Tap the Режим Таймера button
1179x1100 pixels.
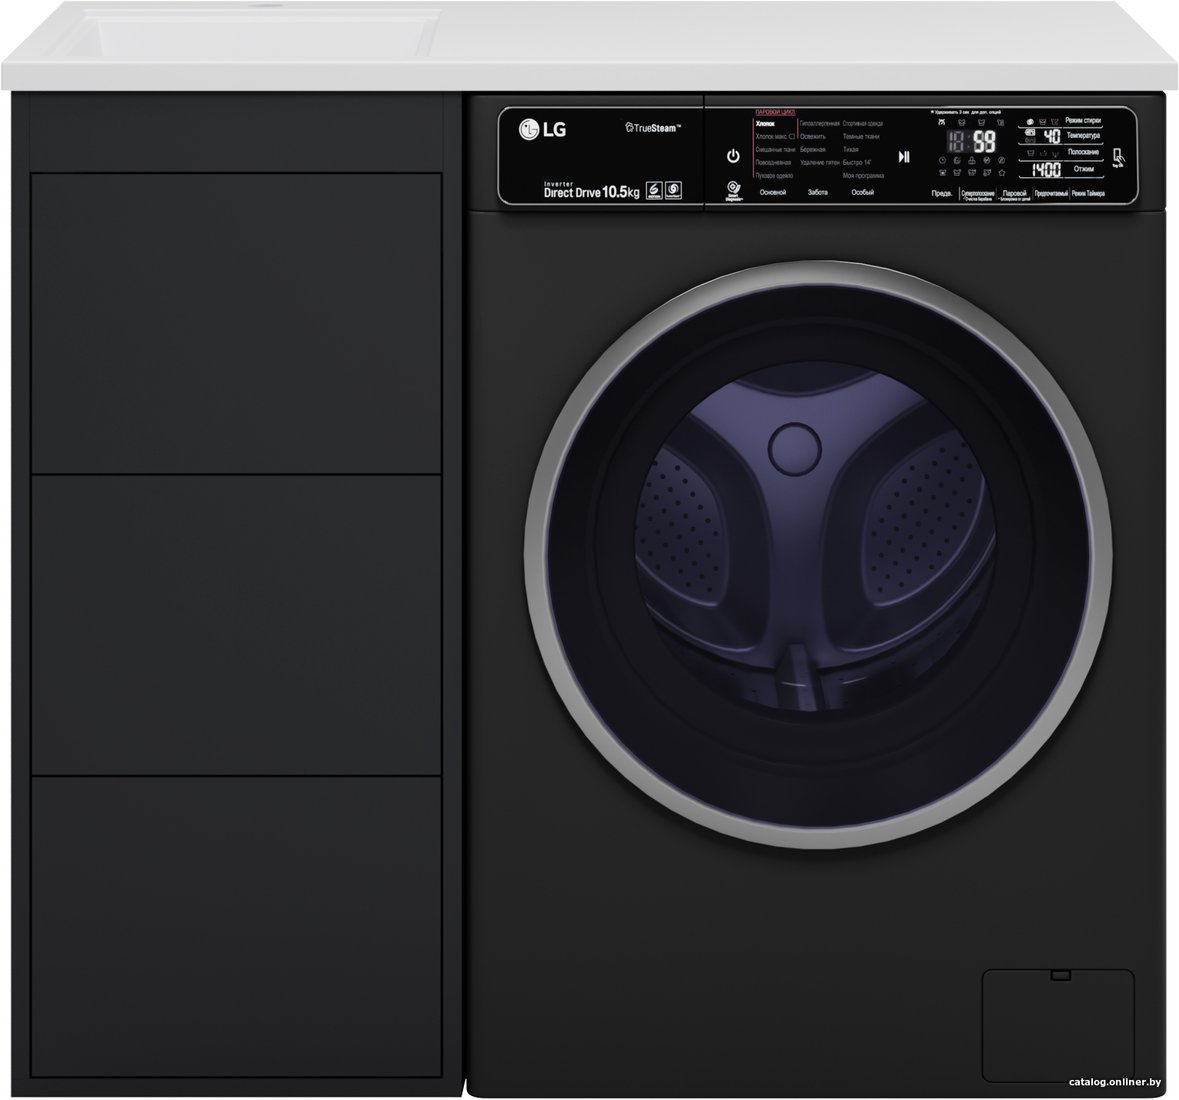point(1088,194)
